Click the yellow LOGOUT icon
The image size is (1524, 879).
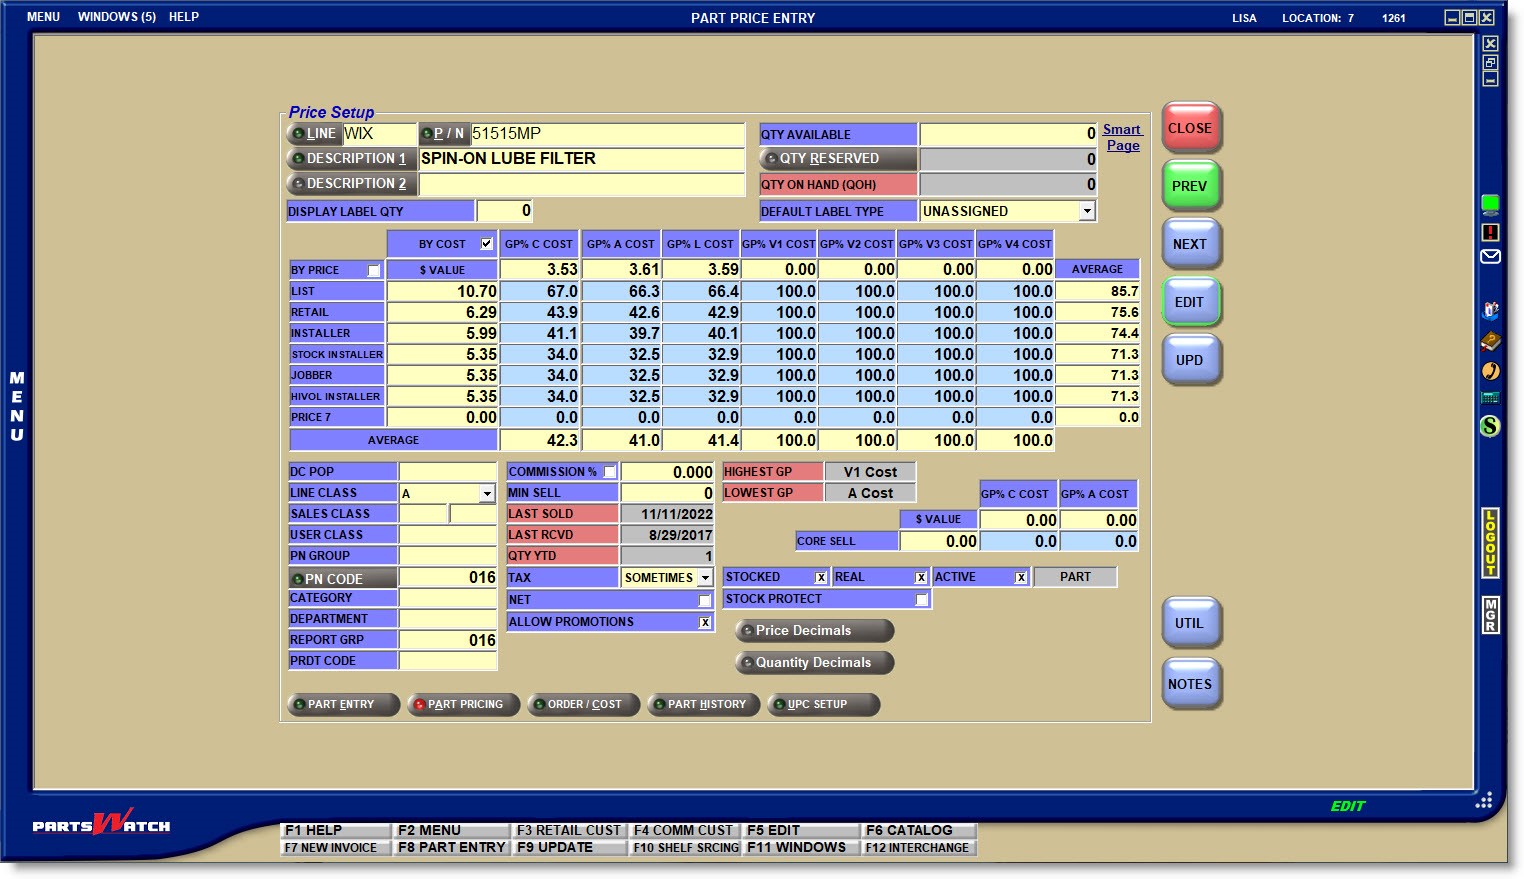click(x=1490, y=543)
